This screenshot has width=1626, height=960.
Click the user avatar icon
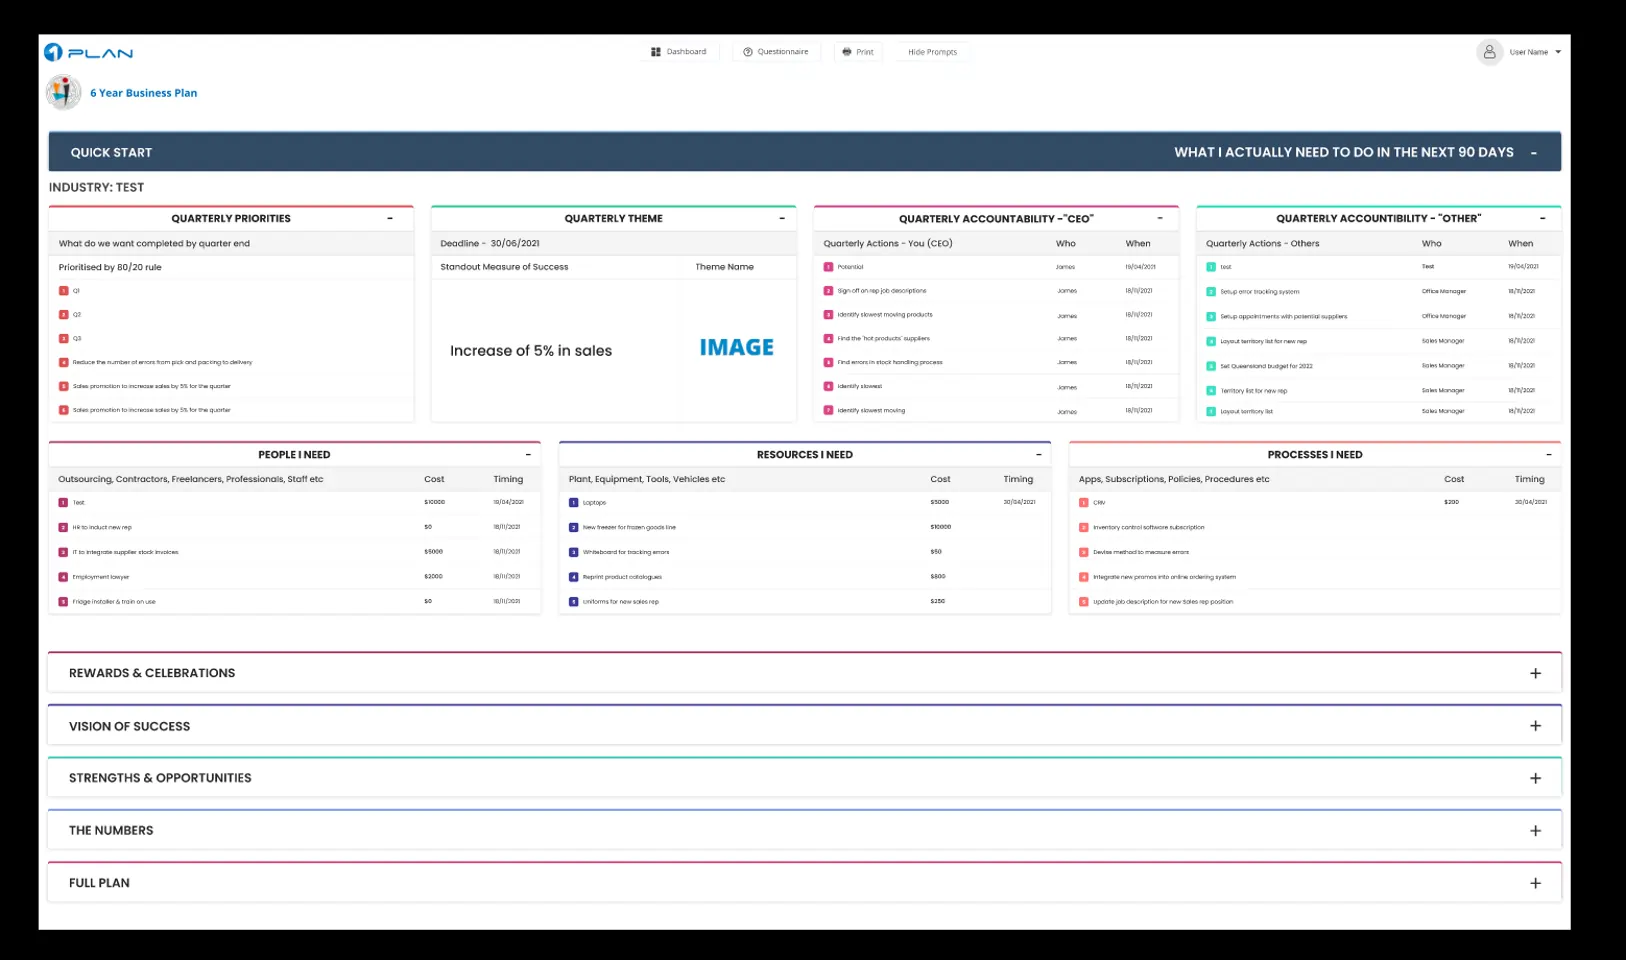pos(1489,52)
